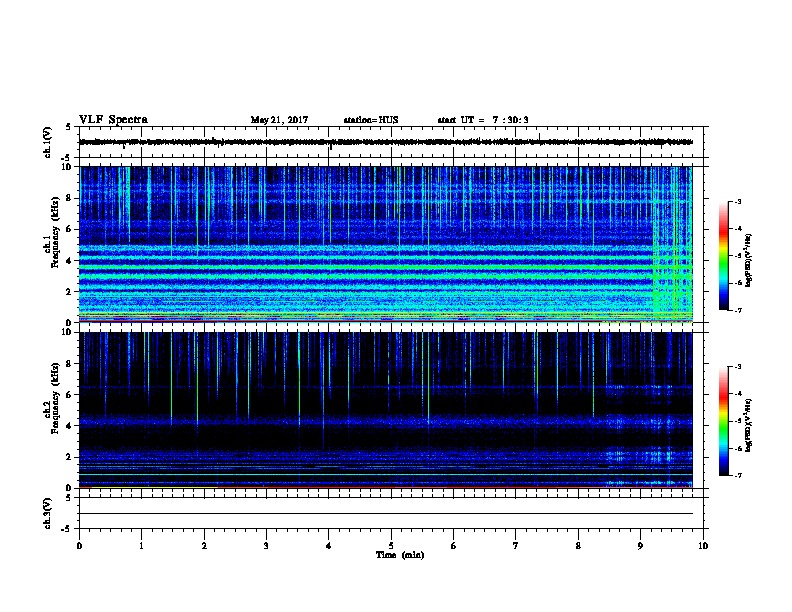Click the time axis tick label "9"
The width and height of the screenshot is (792, 612).
point(640,546)
